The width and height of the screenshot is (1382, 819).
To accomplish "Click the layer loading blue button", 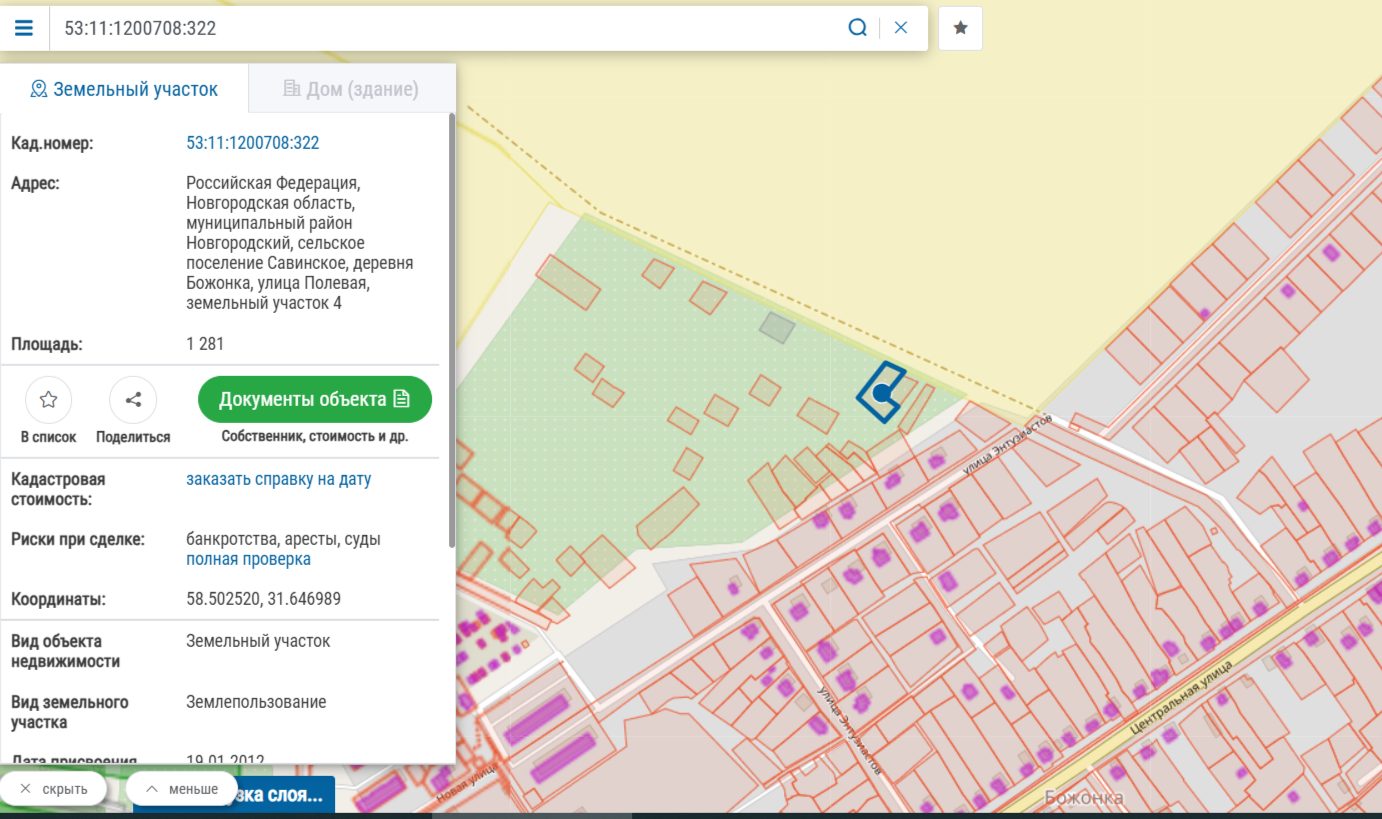I will [x=234, y=797].
